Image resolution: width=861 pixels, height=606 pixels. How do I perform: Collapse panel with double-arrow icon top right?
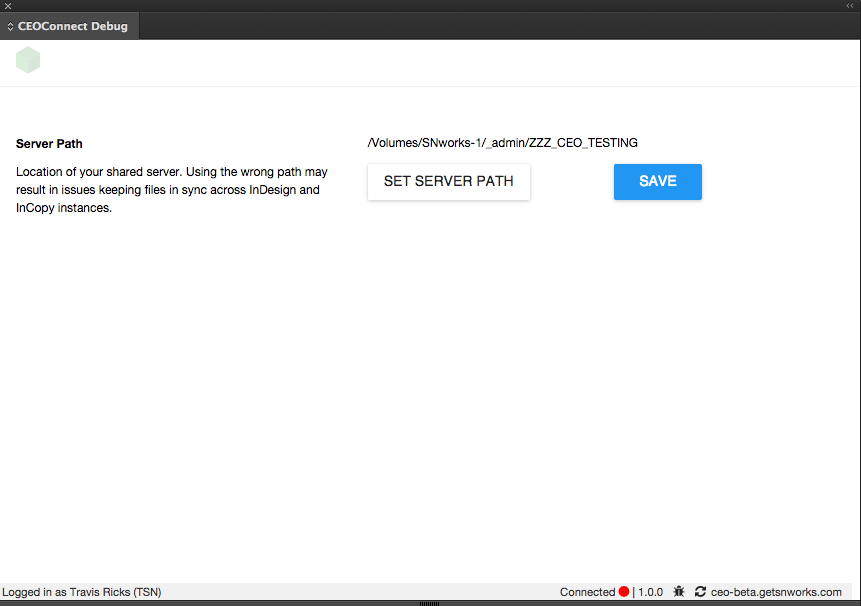(x=850, y=6)
